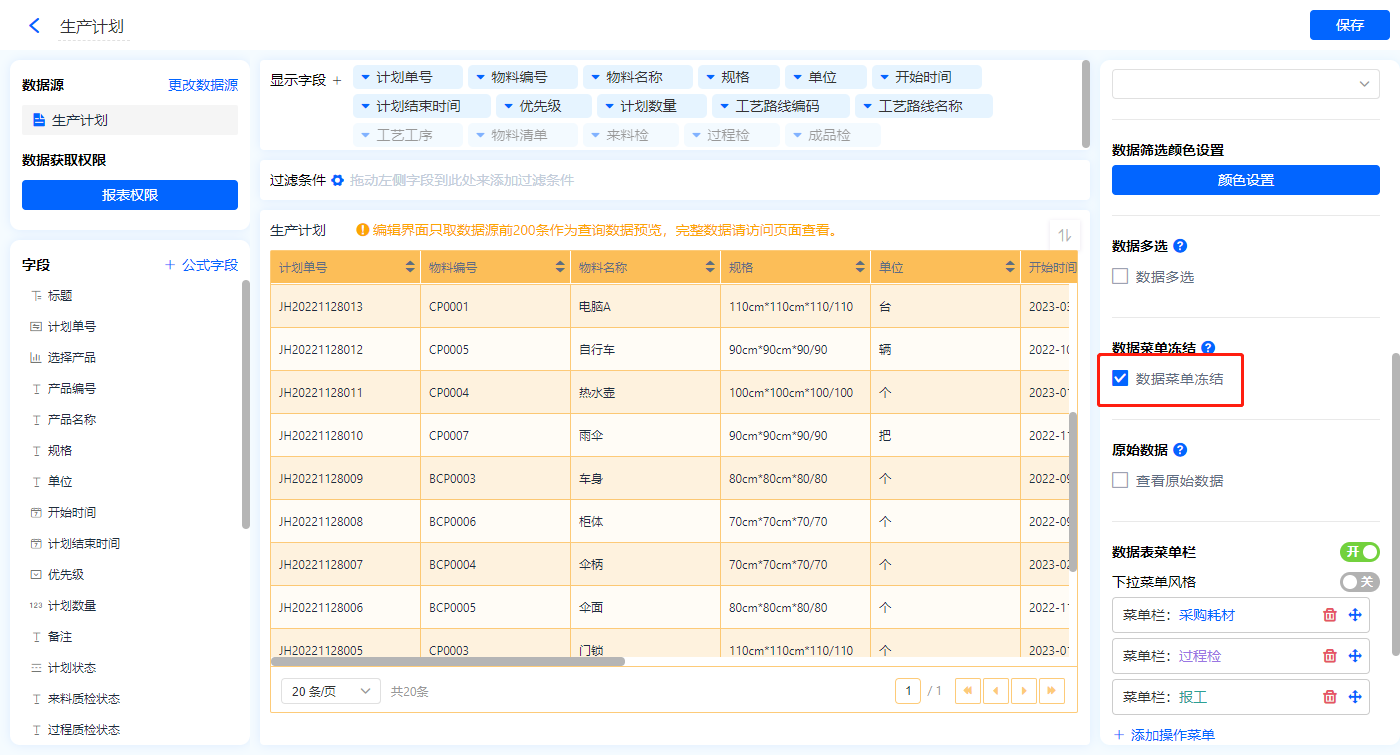1400x755 pixels.
Task: Click the move handle for 过程检 menu
Action: tap(1355, 656)
